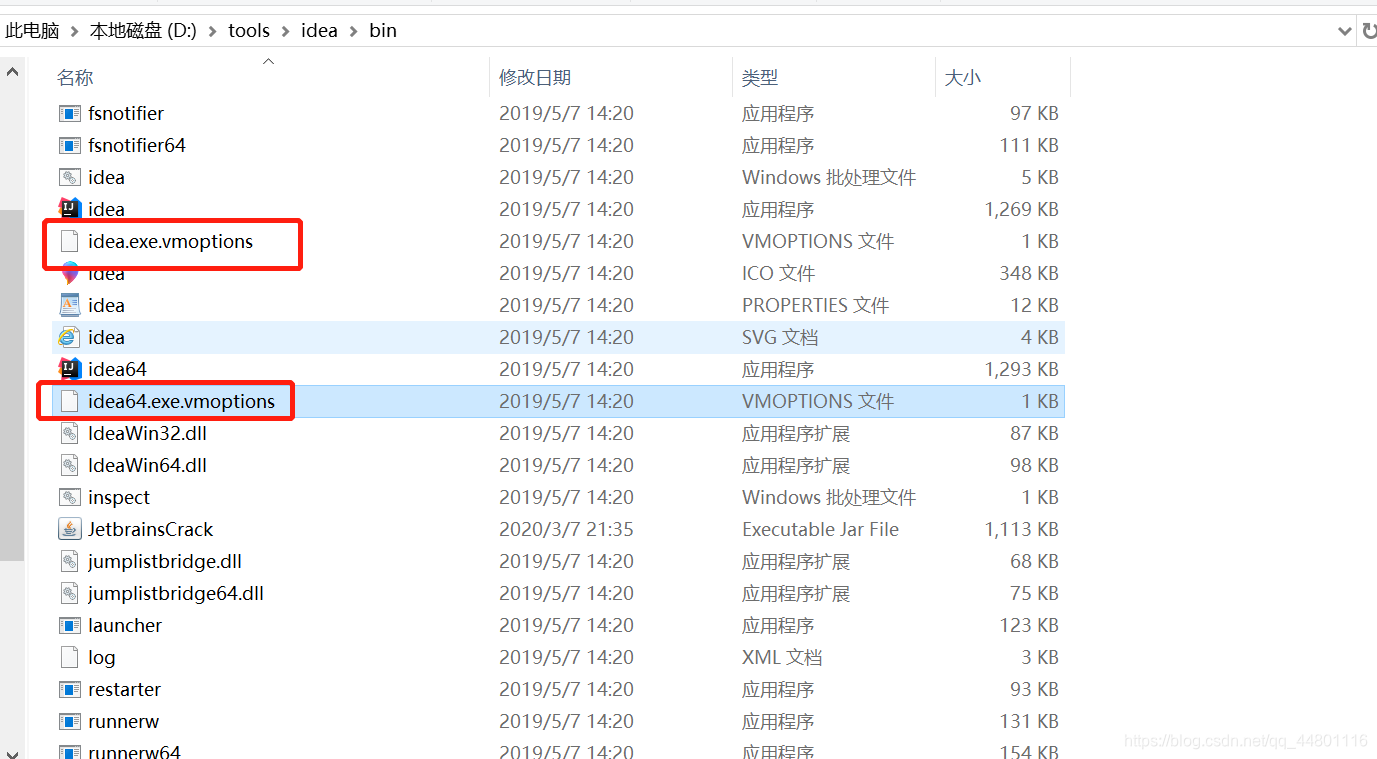Click the XML 文档 type cell
Viewport: 1377px width, 759px height.
point(782,657)
